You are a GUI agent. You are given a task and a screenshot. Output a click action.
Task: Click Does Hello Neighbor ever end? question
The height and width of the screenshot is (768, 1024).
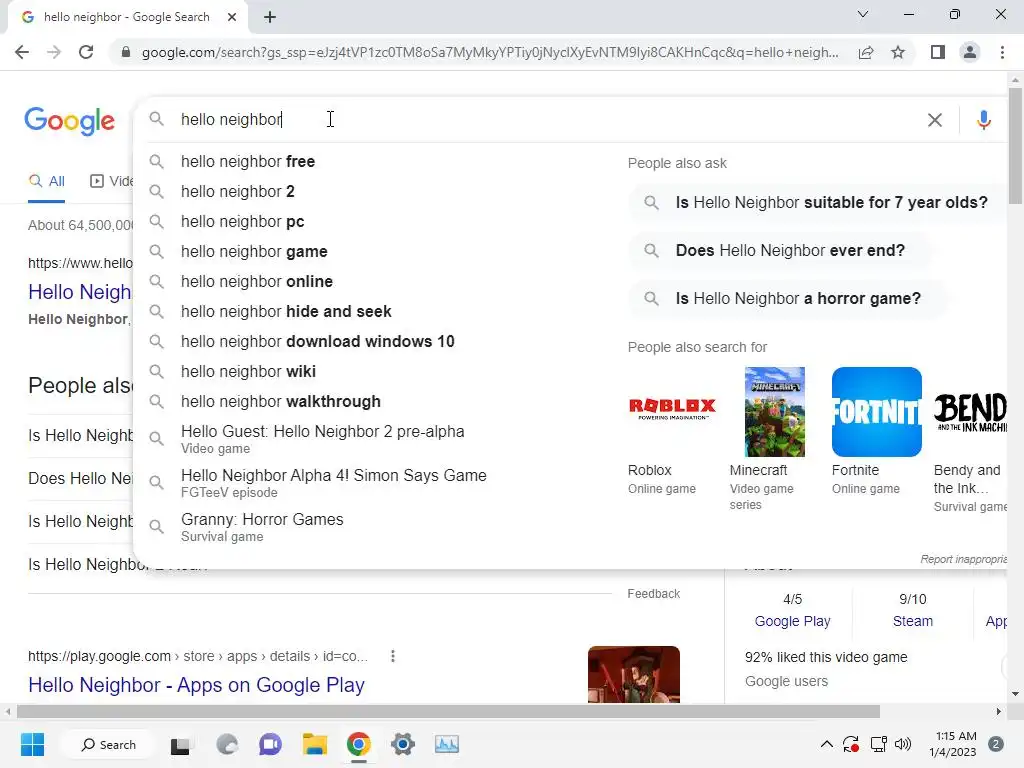[x=780, y=250]
